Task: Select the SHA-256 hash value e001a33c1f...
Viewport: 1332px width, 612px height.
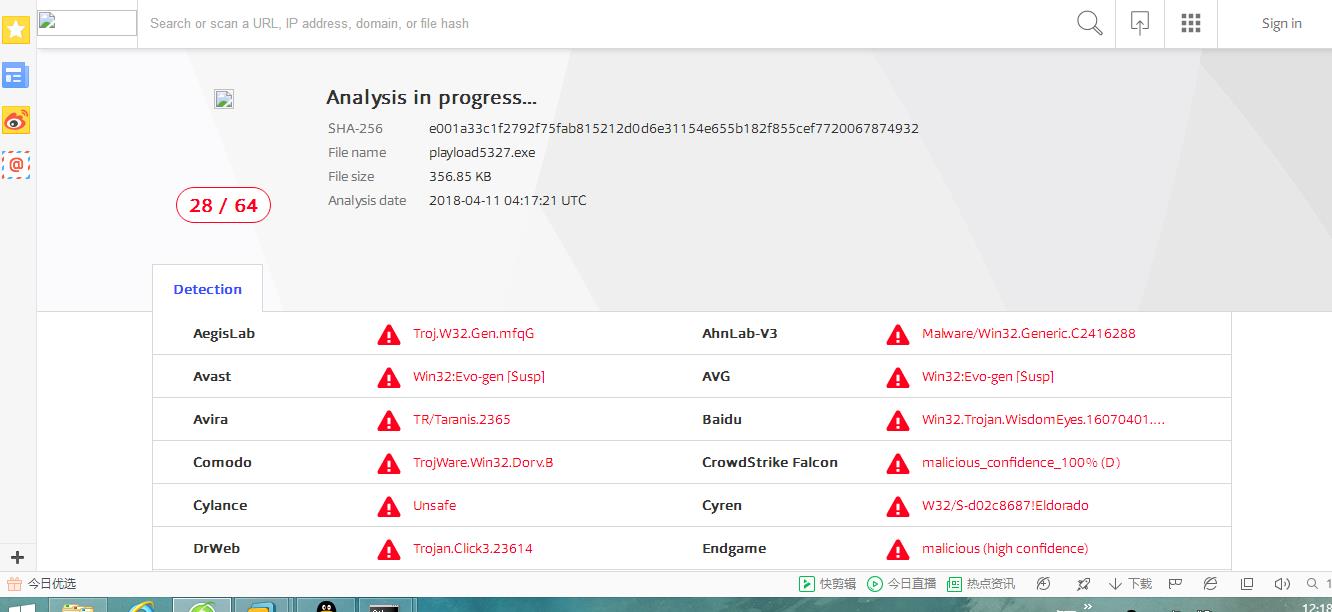Action: click(673, 128)
